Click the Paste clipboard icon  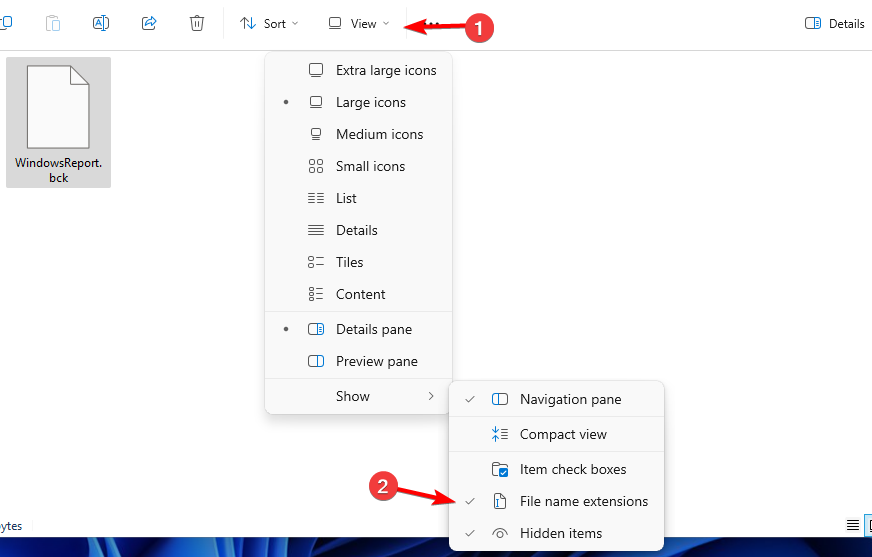pos(52,23)
